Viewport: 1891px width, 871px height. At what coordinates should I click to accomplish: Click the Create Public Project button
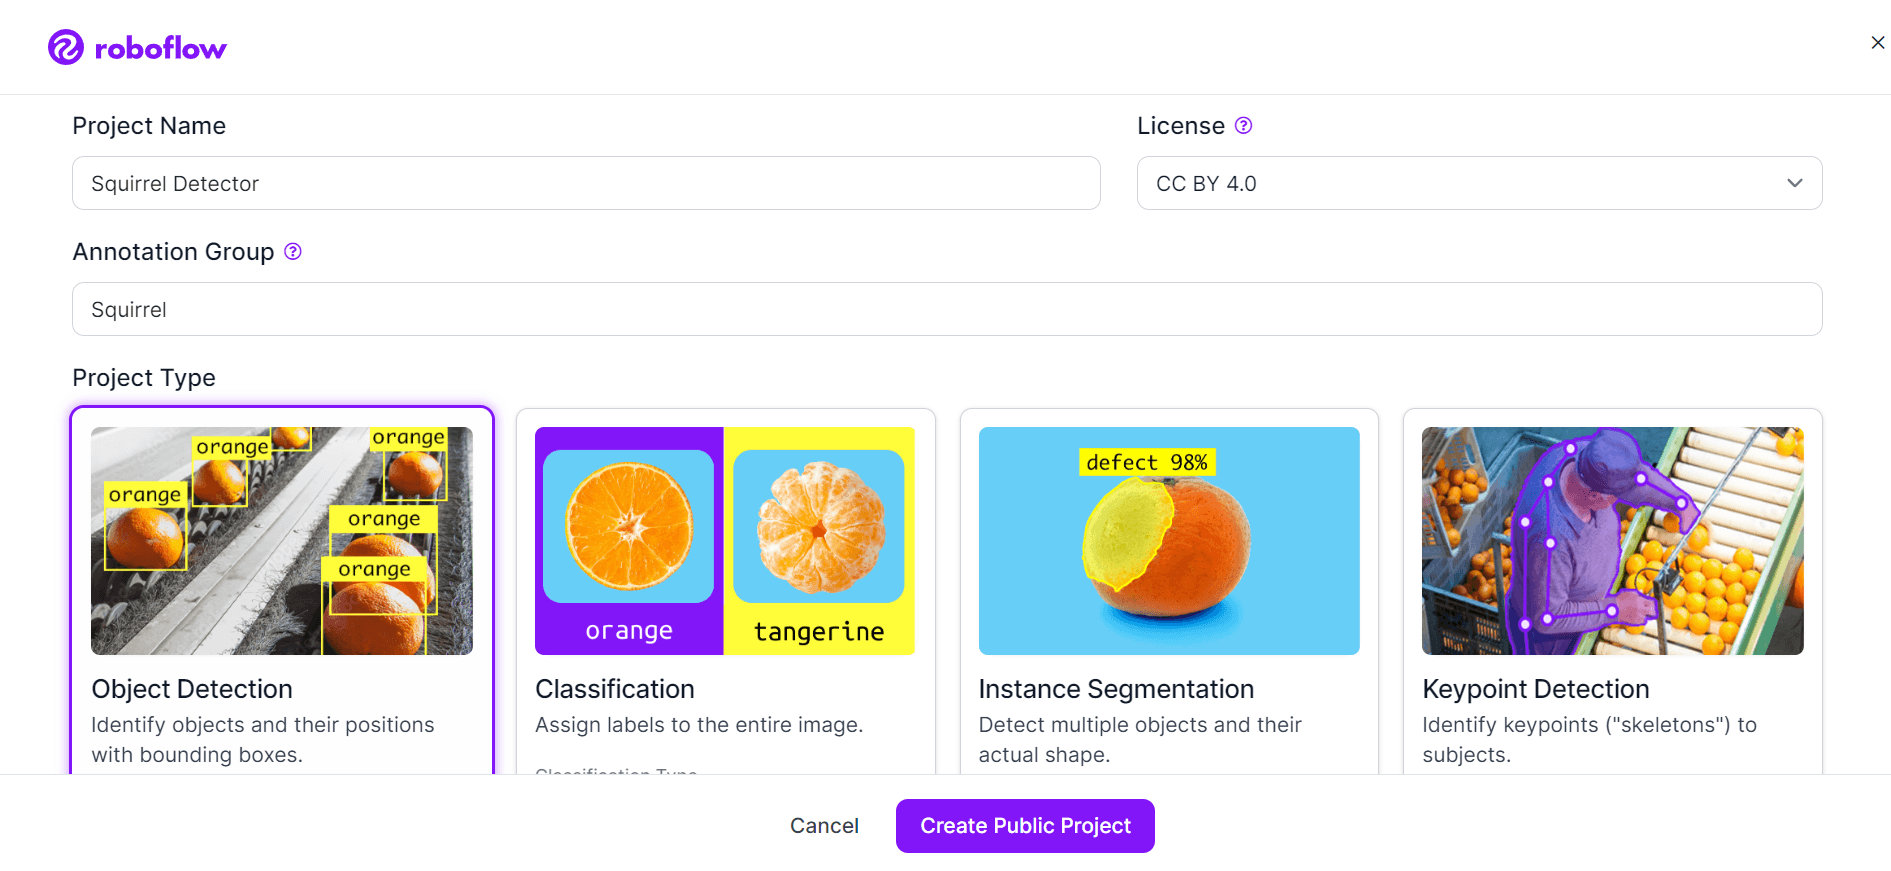click(x=1025, y=826)
